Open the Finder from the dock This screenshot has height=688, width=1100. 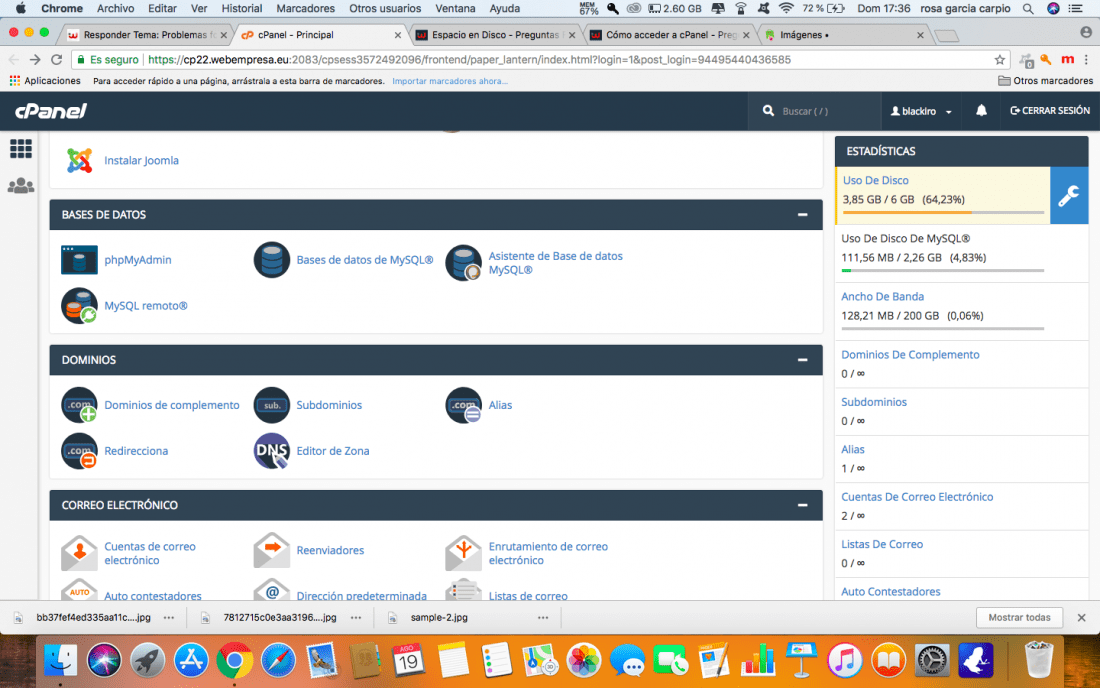click(60, 660)
